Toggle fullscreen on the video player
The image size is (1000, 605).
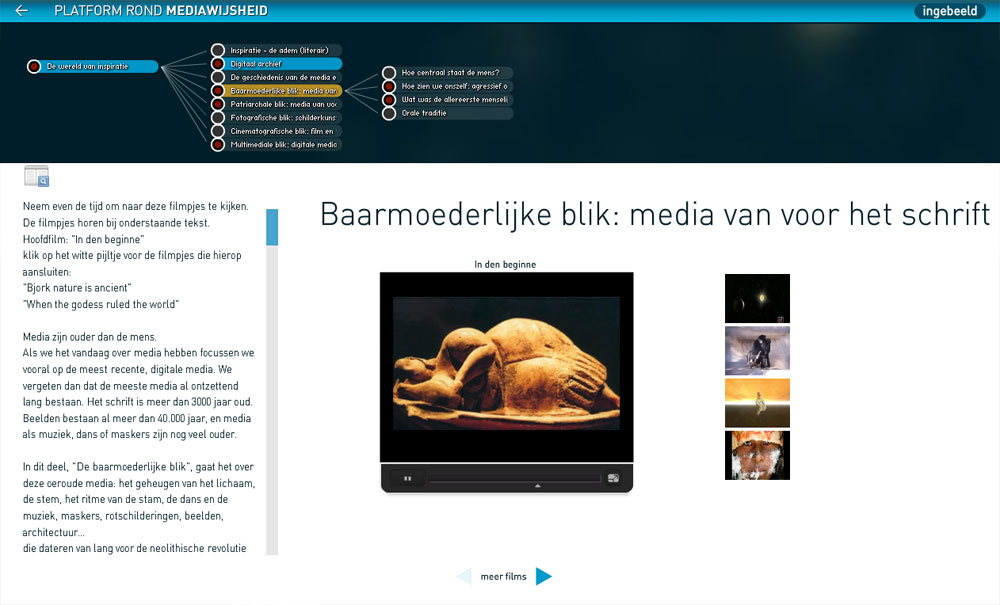tap(614, 478)
